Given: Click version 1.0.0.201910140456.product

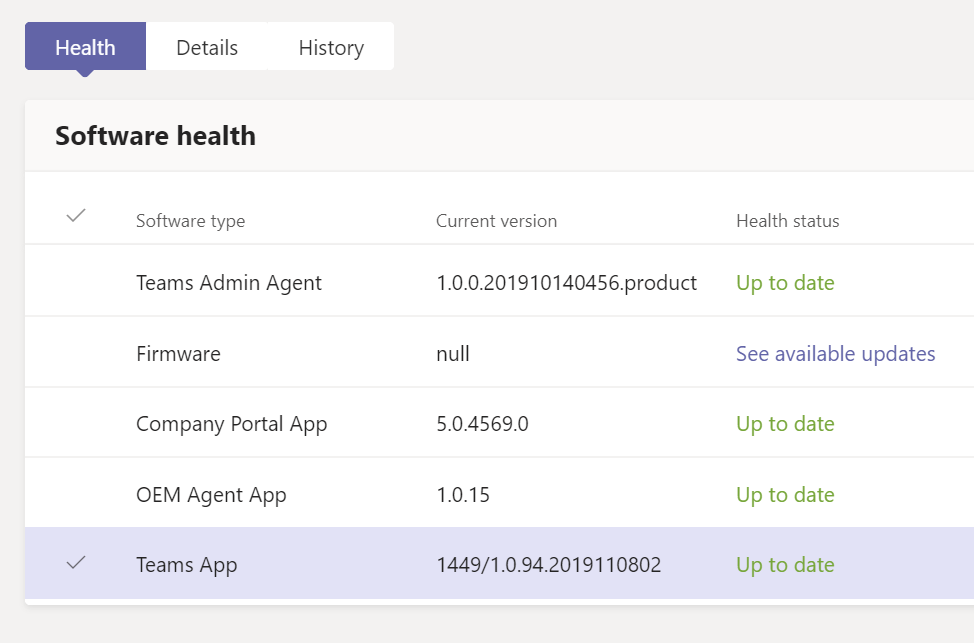Looking at the screenshot, I should (x=567, y=283).
